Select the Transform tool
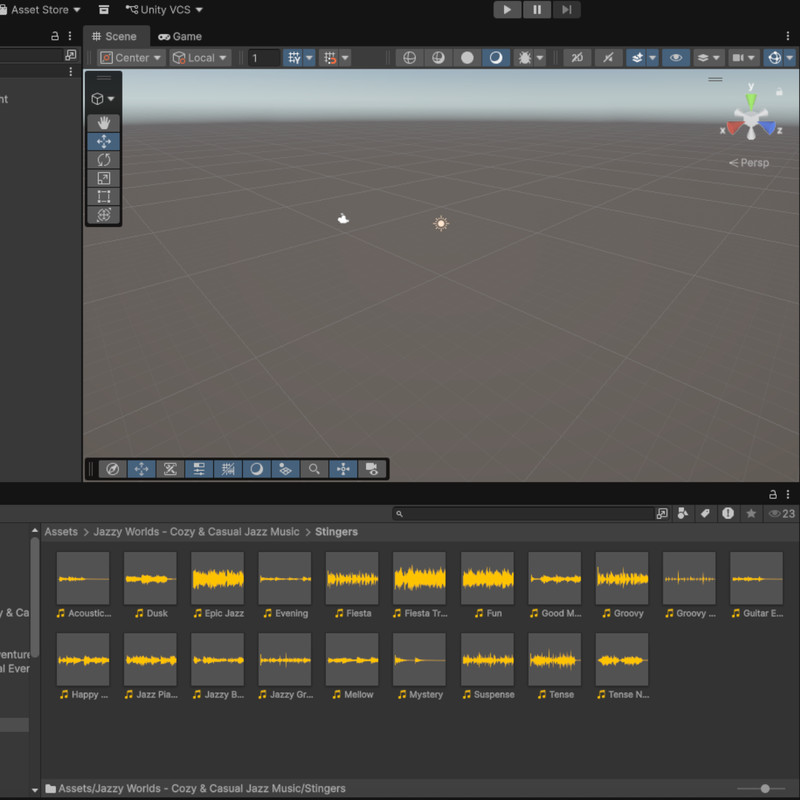This screenshot has height=800, width=800. 104,215
